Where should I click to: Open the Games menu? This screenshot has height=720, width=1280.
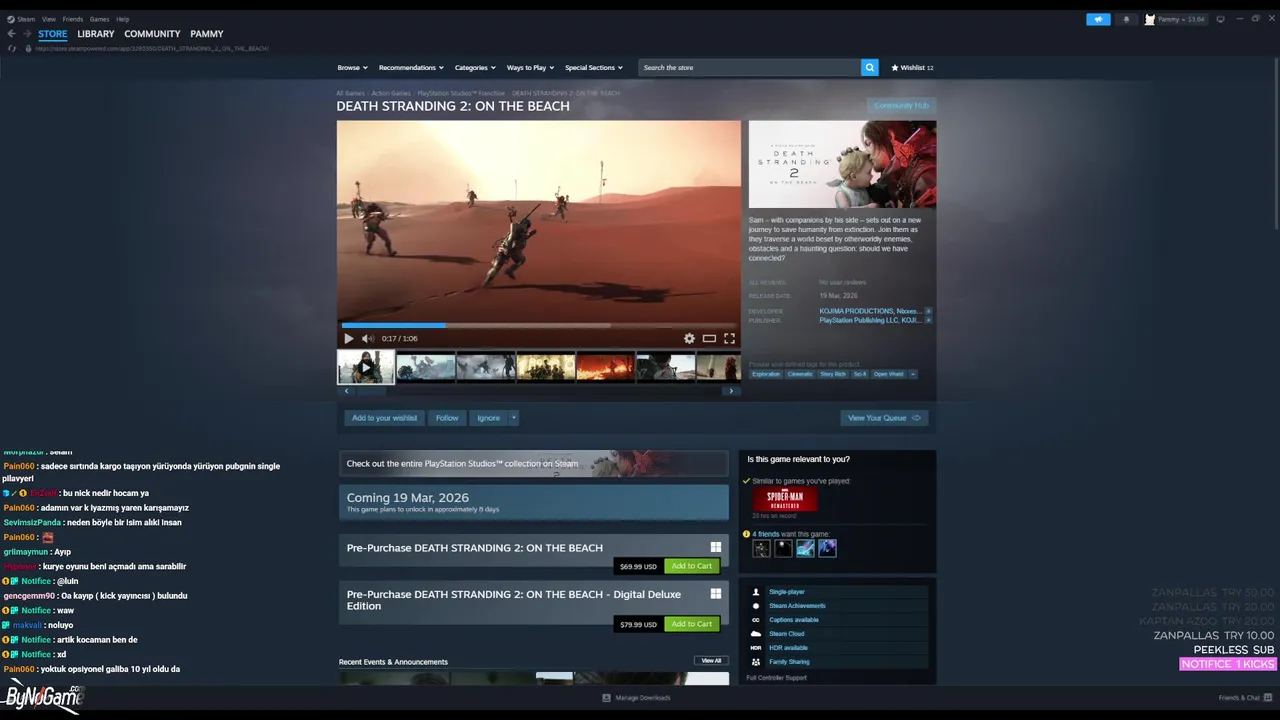click(100, 19)
